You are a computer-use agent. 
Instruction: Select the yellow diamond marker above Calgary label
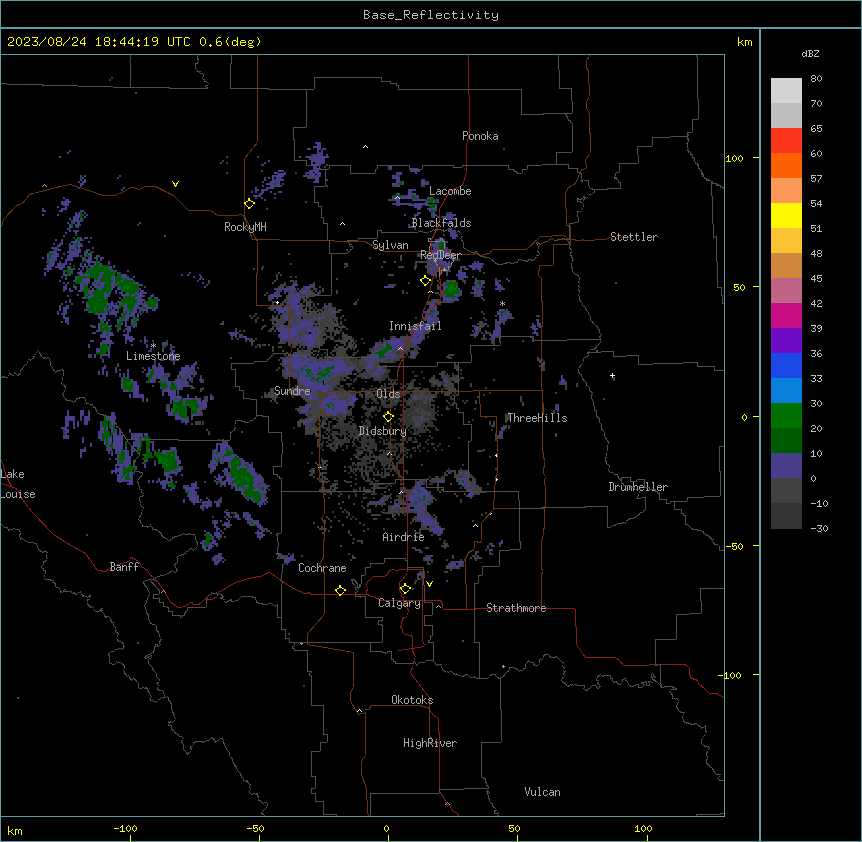405,589
